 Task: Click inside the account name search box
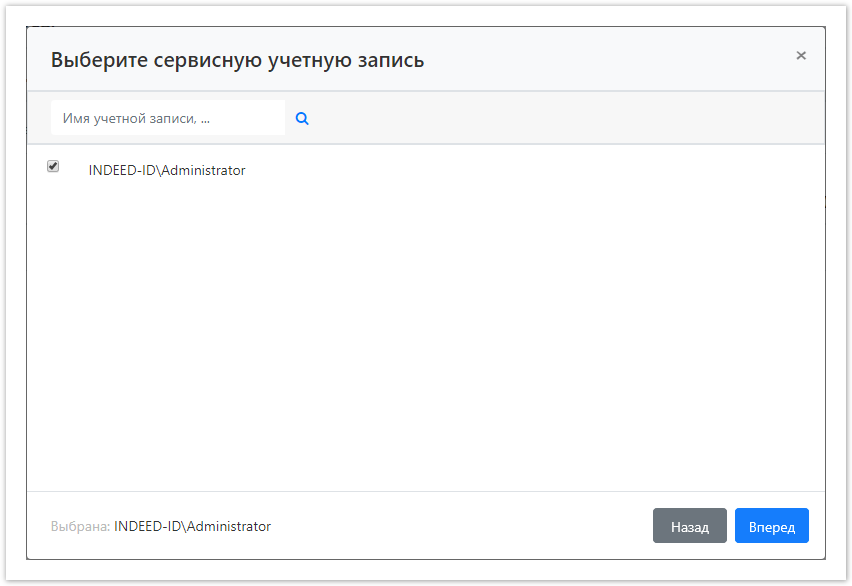(x=167, y=118)
